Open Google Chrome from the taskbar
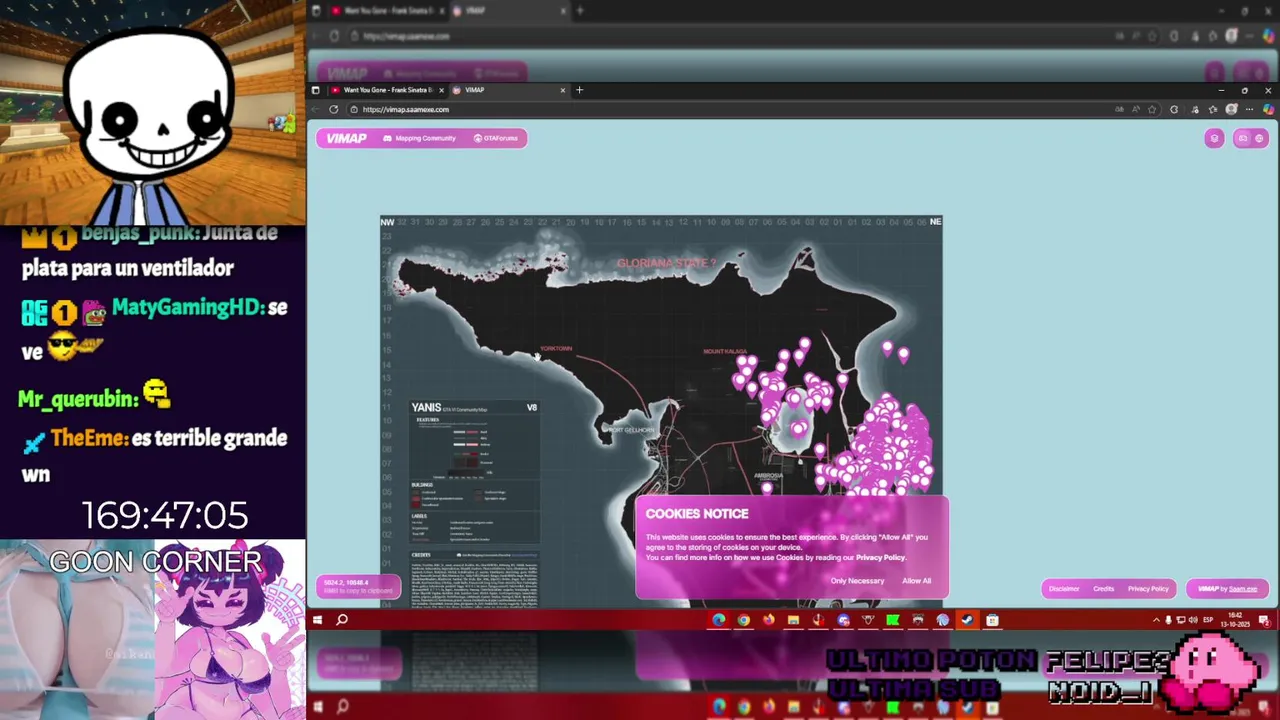This screenshot has width=1280, height=720. point(743,620)
